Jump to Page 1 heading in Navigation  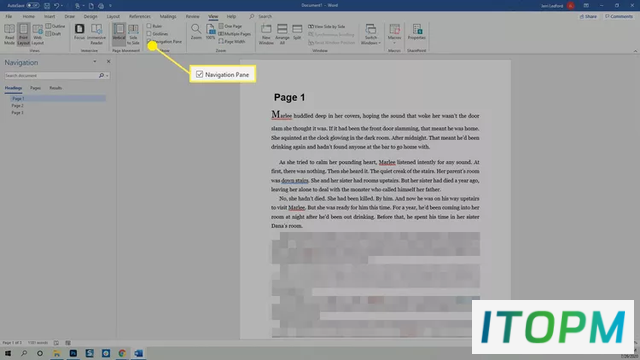point(58,98)
